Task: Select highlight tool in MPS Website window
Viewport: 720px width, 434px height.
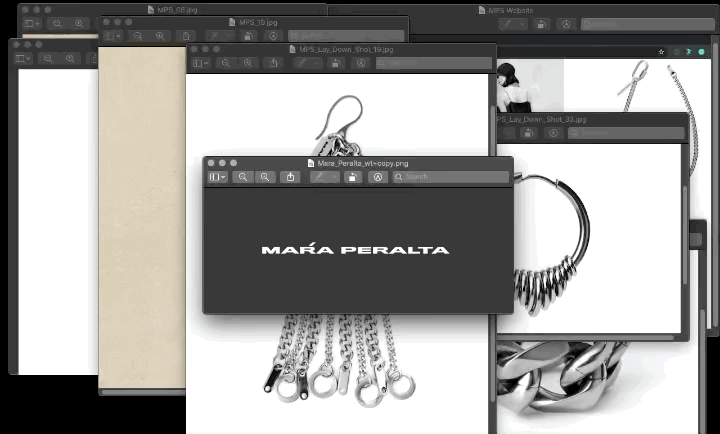Action: pos(508,24)
